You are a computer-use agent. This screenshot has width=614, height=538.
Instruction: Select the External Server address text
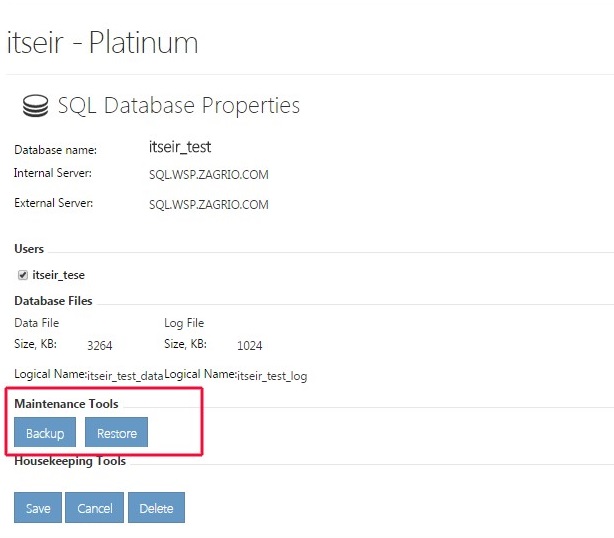tap(209, 204)
